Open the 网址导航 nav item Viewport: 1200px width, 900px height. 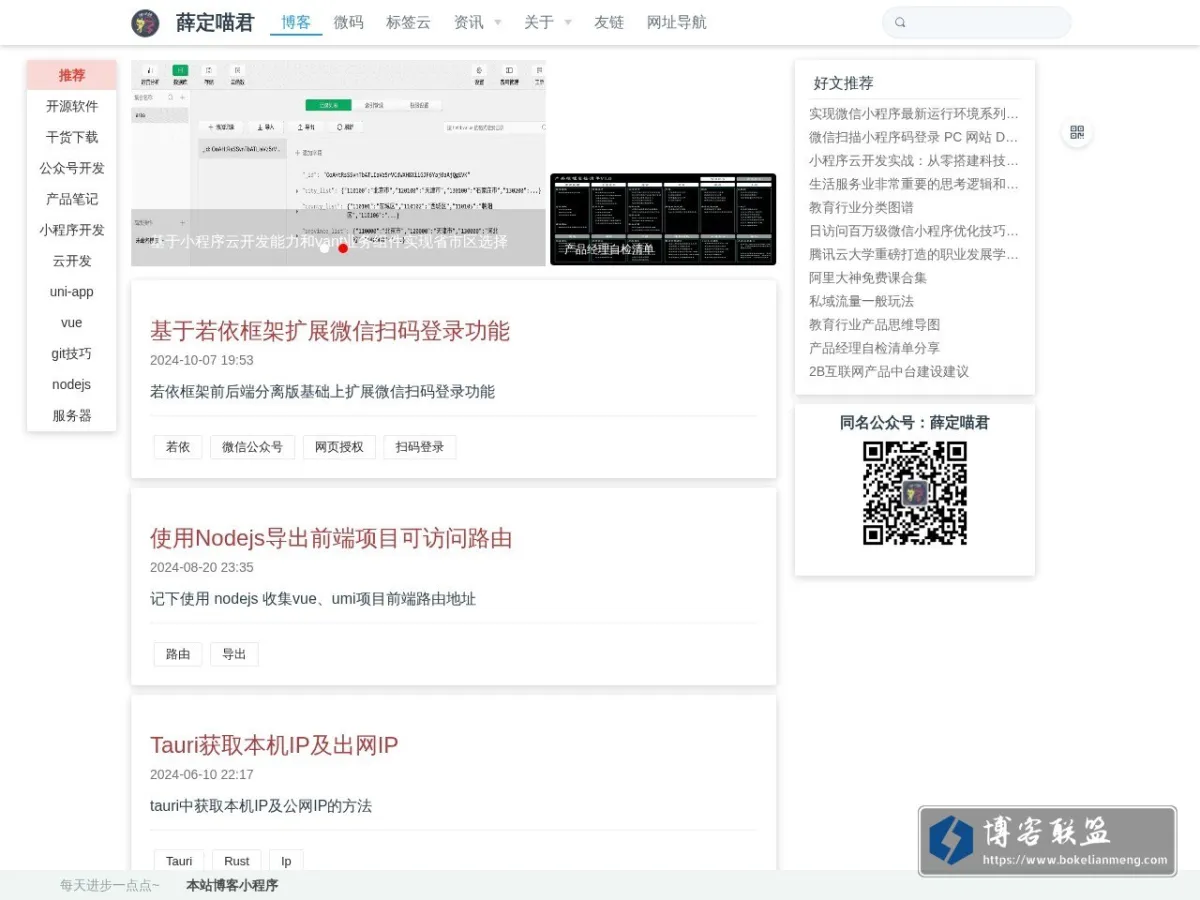677,22
